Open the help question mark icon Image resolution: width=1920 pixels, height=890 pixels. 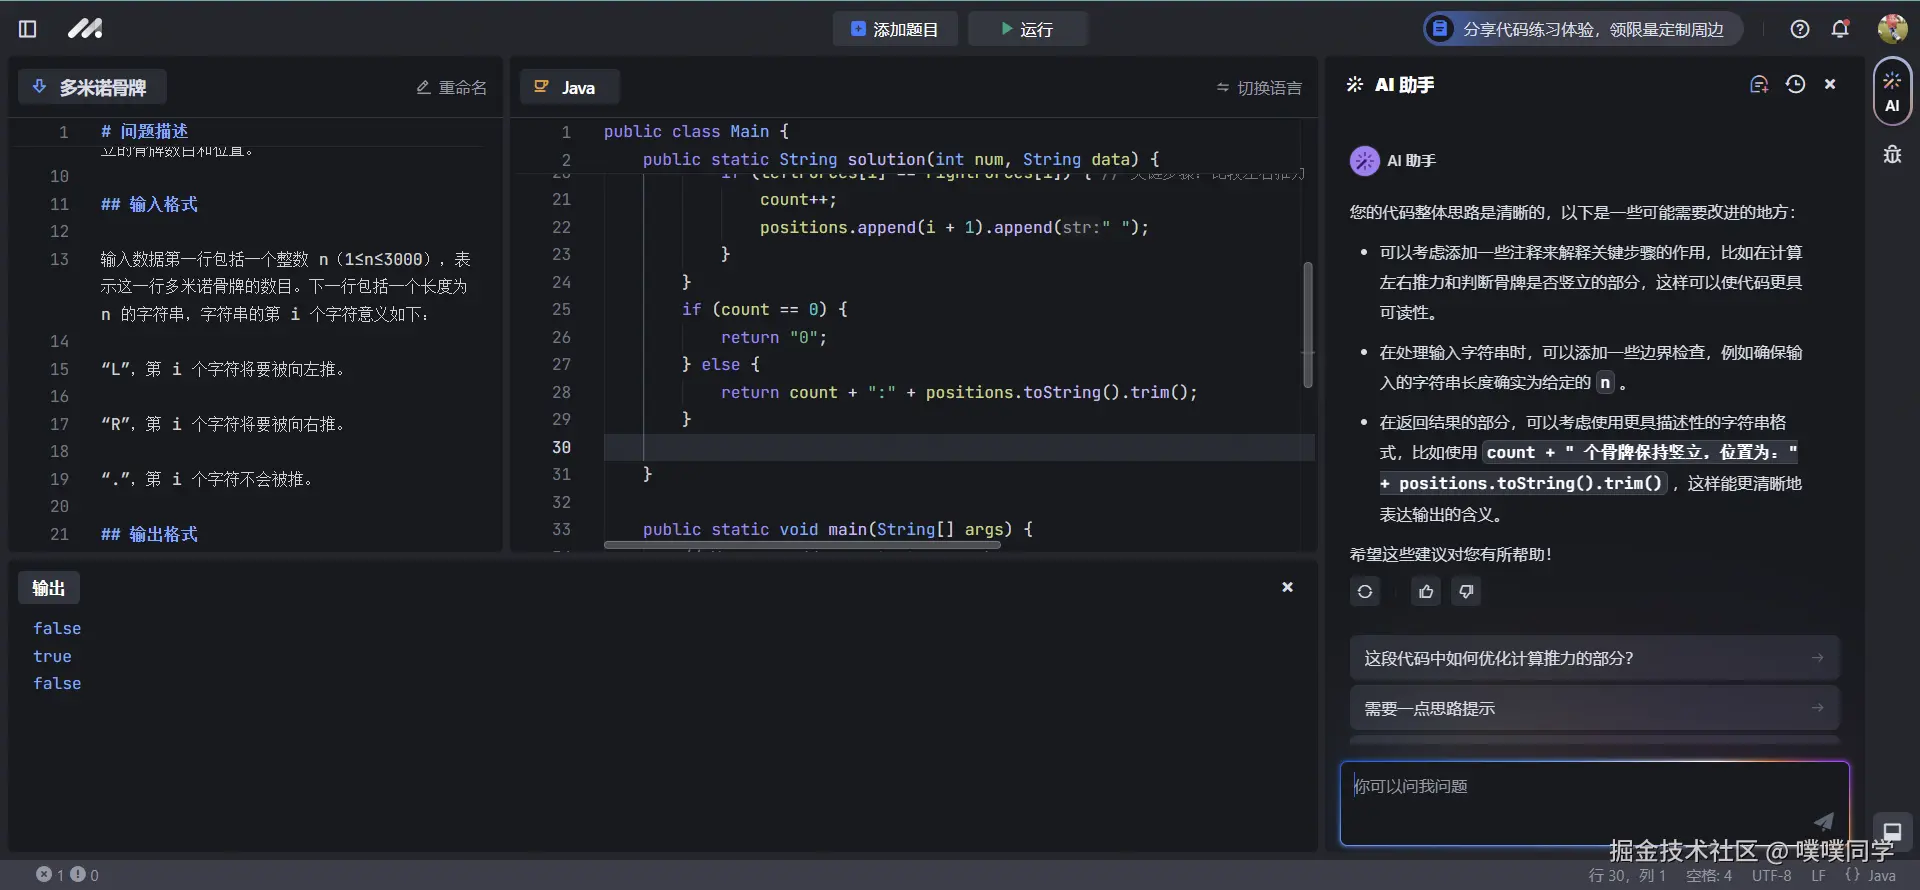[1799, 29]
